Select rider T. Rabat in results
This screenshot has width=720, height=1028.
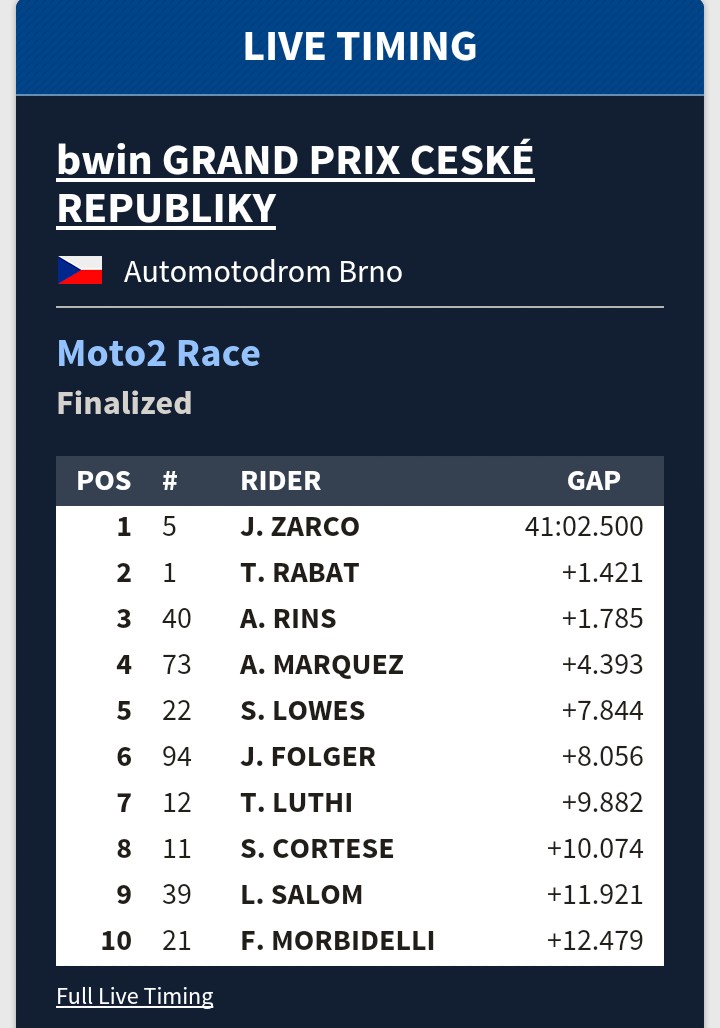click(x=300, y=573)
